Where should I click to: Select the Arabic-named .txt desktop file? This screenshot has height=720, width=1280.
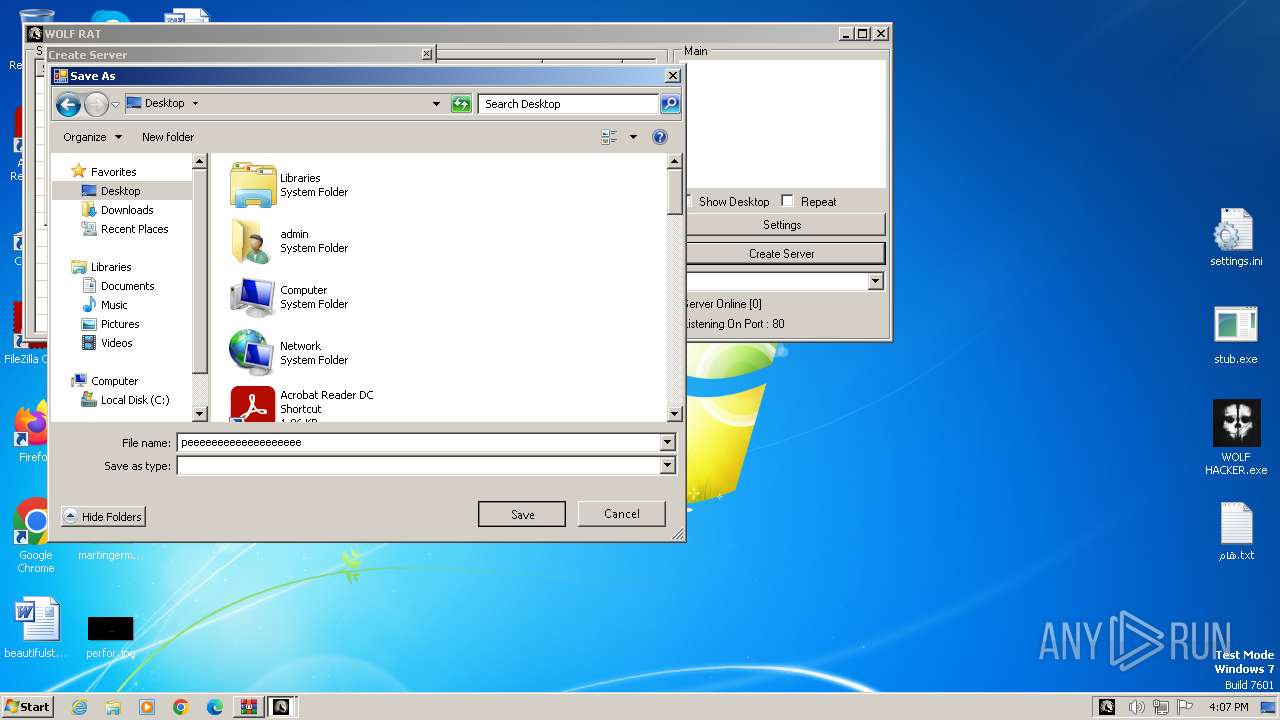coord(1236,532)
